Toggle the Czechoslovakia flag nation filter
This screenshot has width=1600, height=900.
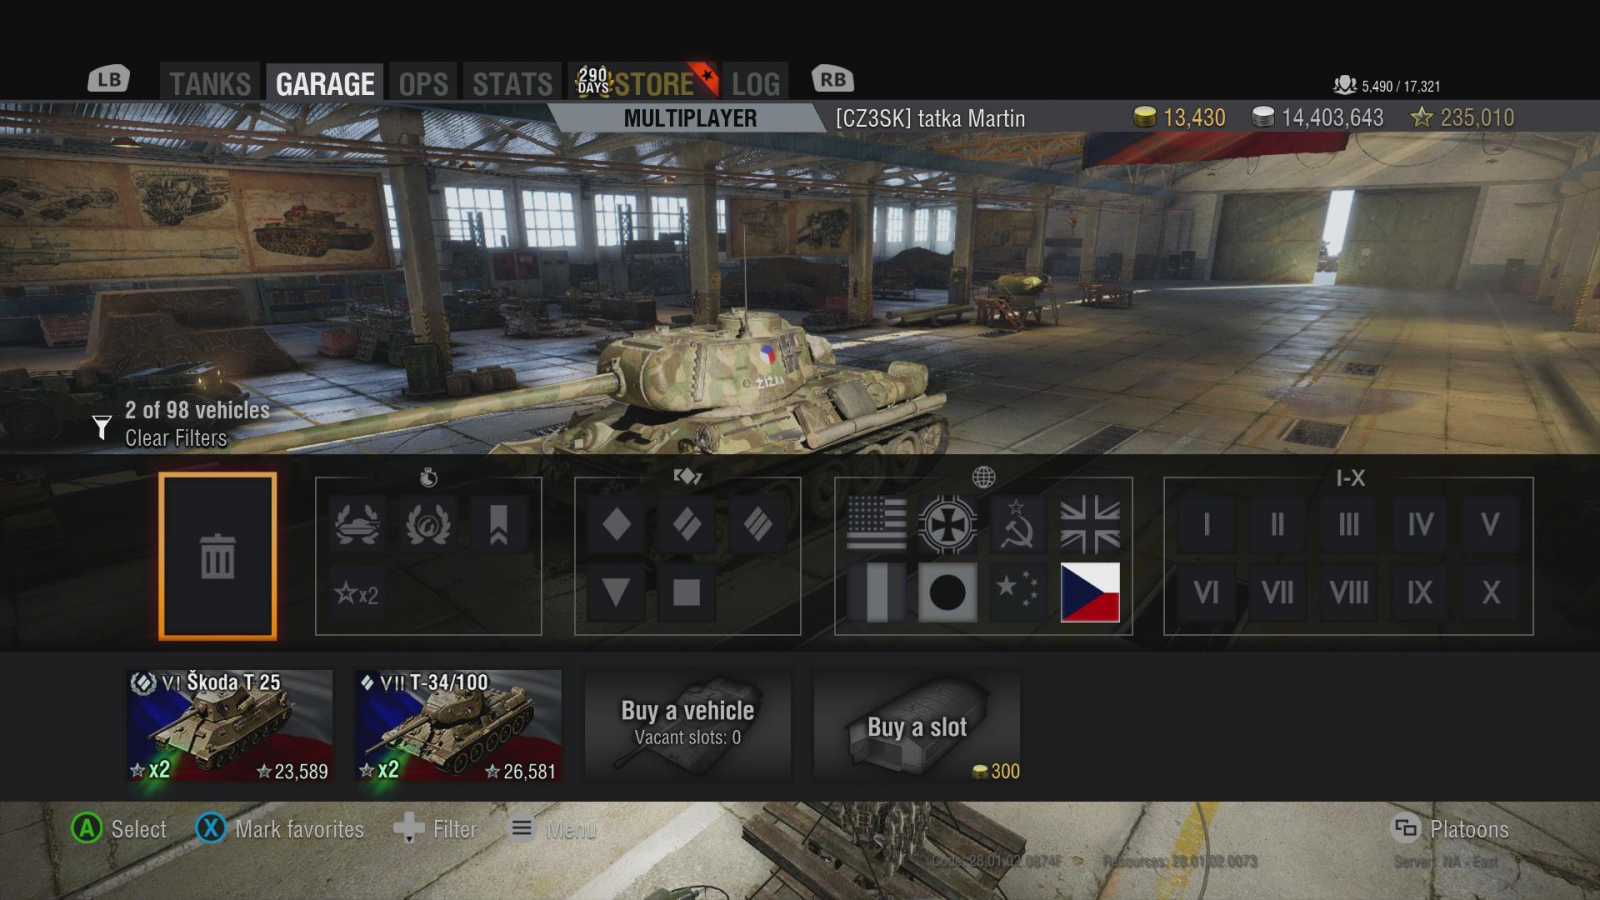(x=1090, y=592)
